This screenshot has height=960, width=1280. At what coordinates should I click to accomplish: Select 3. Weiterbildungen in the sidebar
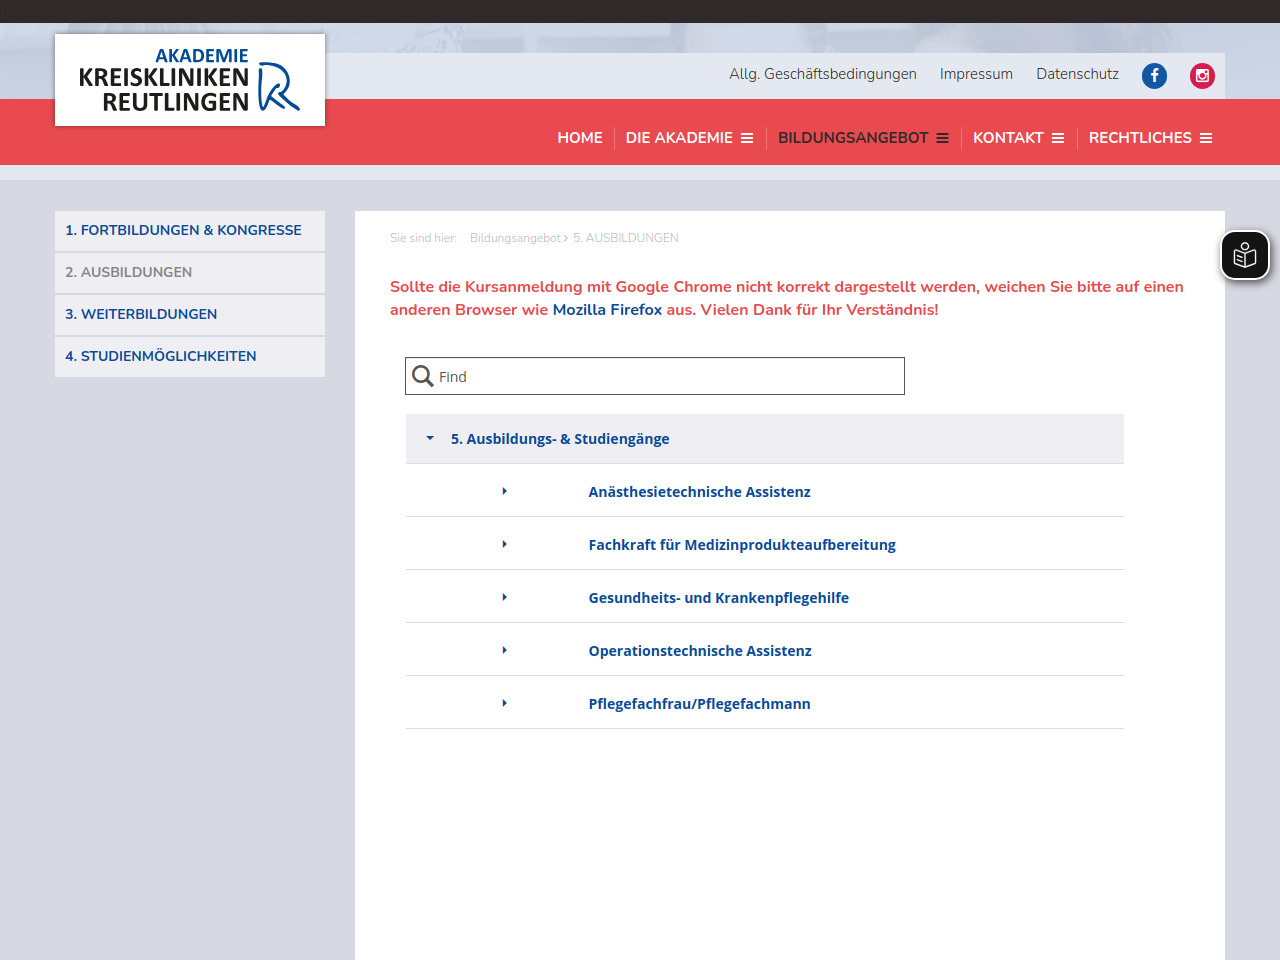click(141, 314)
